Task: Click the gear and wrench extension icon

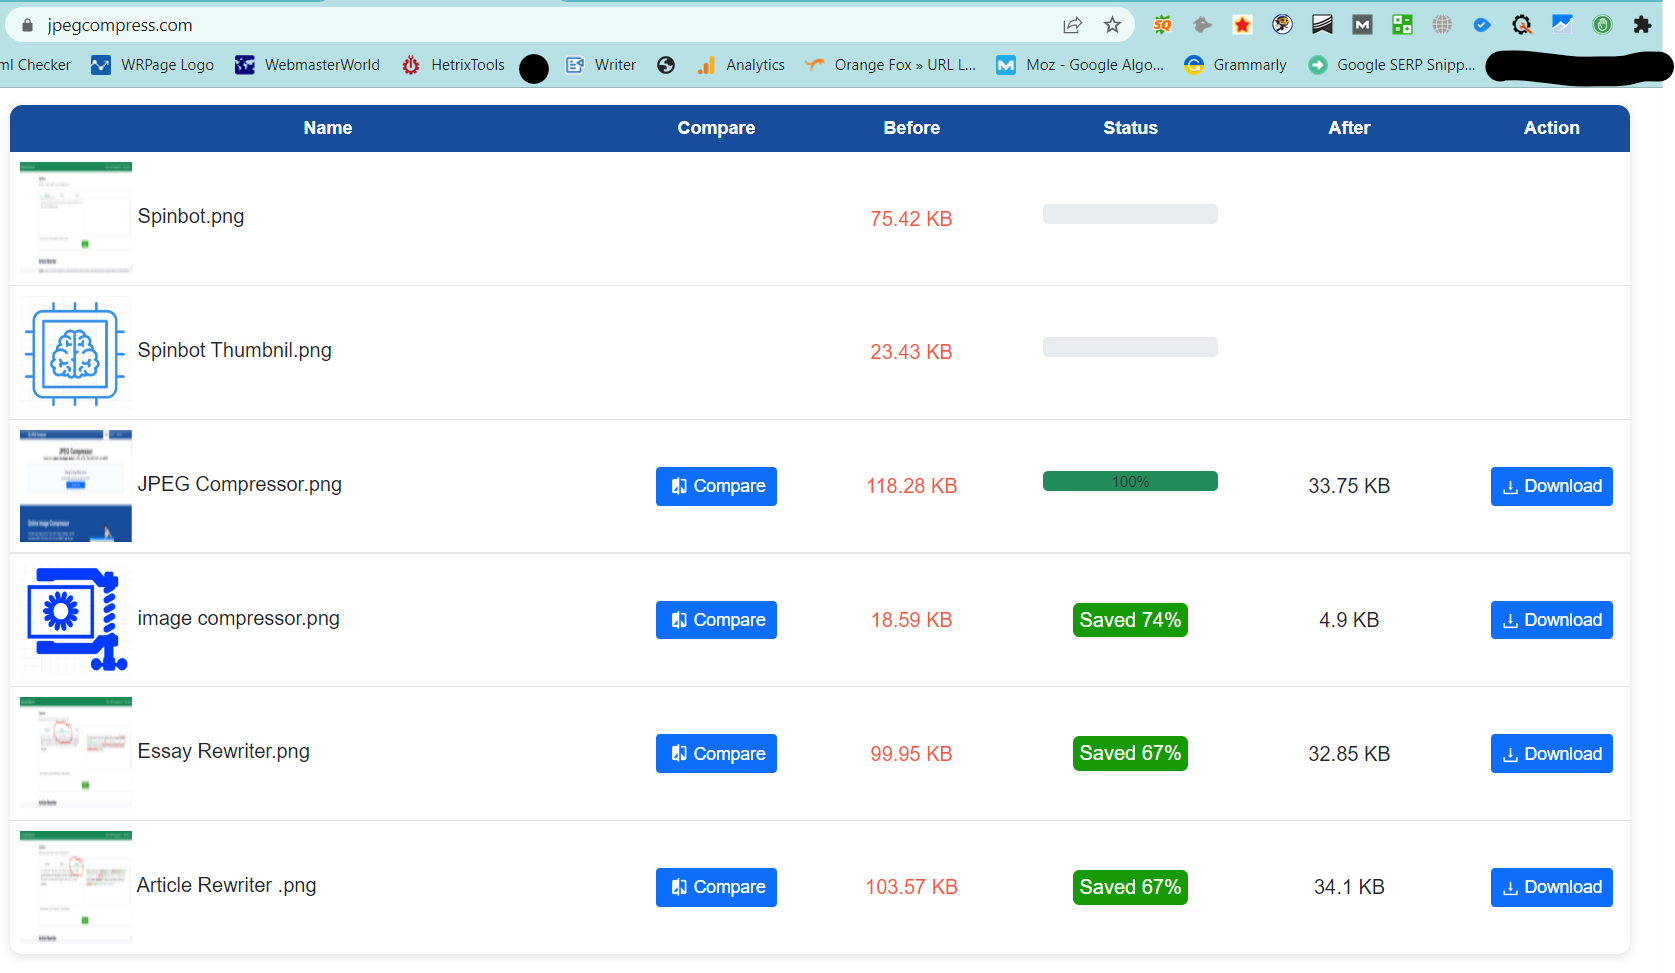Action: pyautogui.click(x=1522, y=25)
